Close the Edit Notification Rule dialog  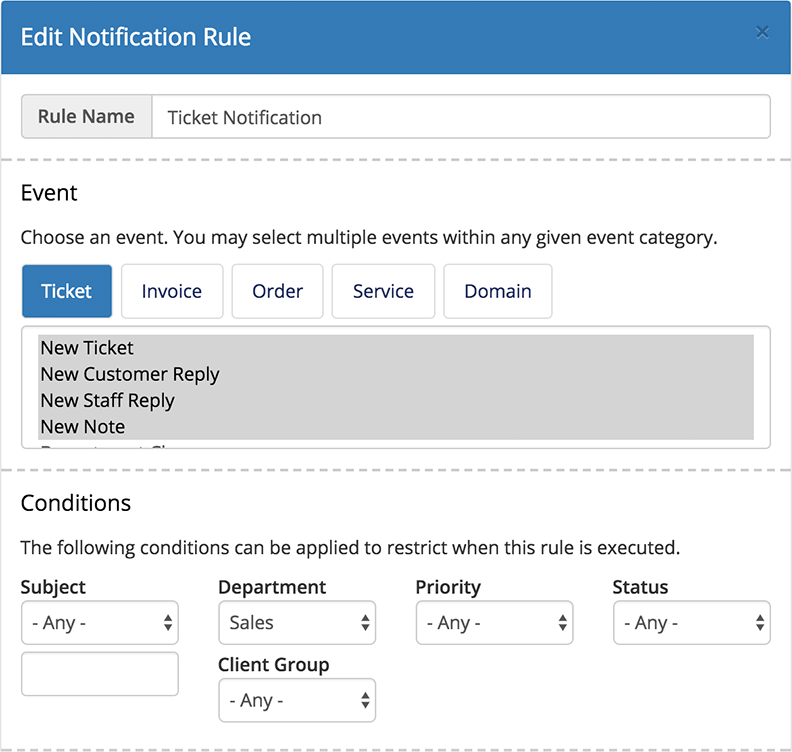point(762,33)
